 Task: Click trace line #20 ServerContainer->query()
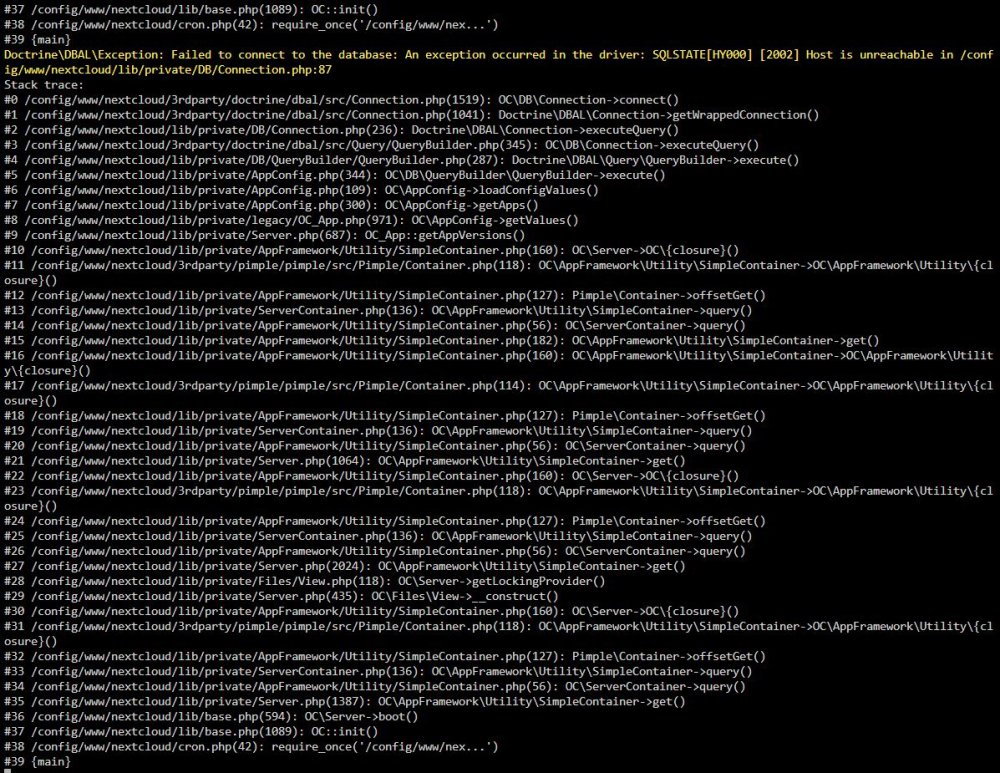[x=374, y=446]
